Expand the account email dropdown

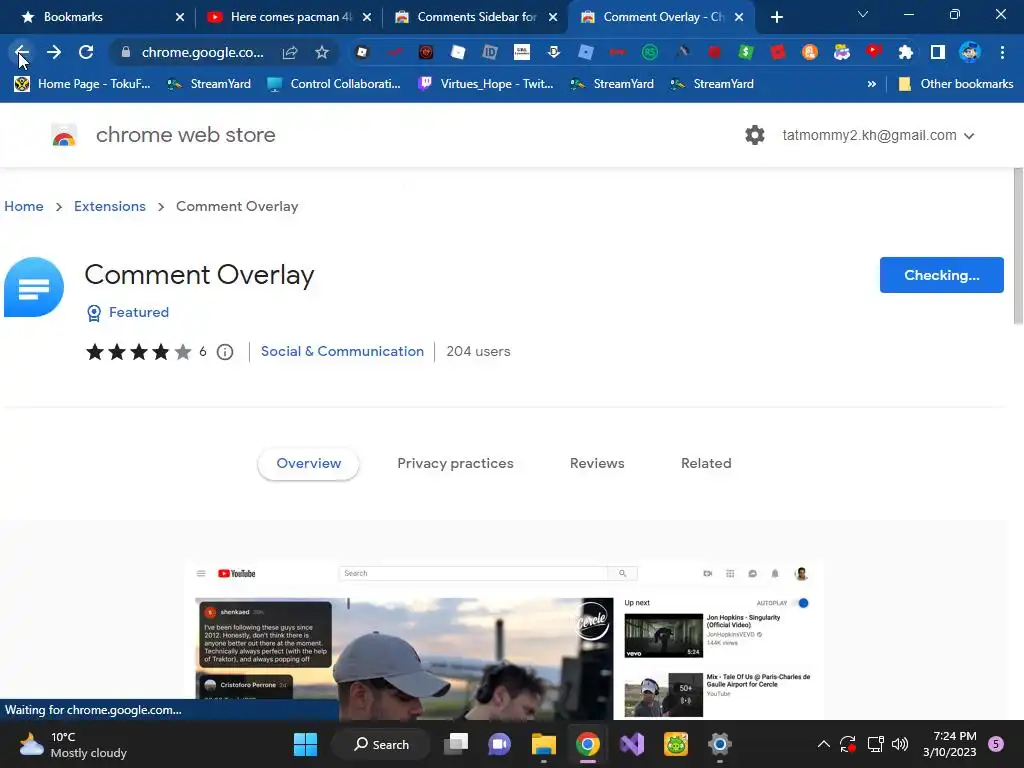[969, 136]
